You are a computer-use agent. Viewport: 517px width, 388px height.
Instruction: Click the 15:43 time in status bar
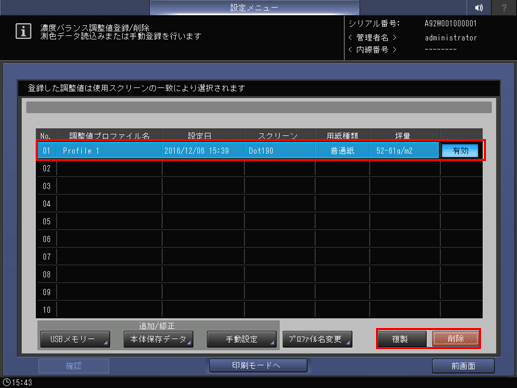22,382
